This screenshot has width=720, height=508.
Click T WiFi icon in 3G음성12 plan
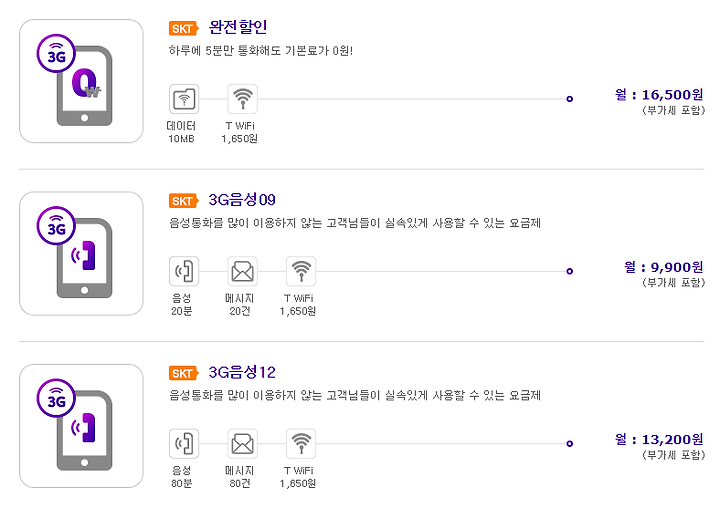tap(301, 444)
